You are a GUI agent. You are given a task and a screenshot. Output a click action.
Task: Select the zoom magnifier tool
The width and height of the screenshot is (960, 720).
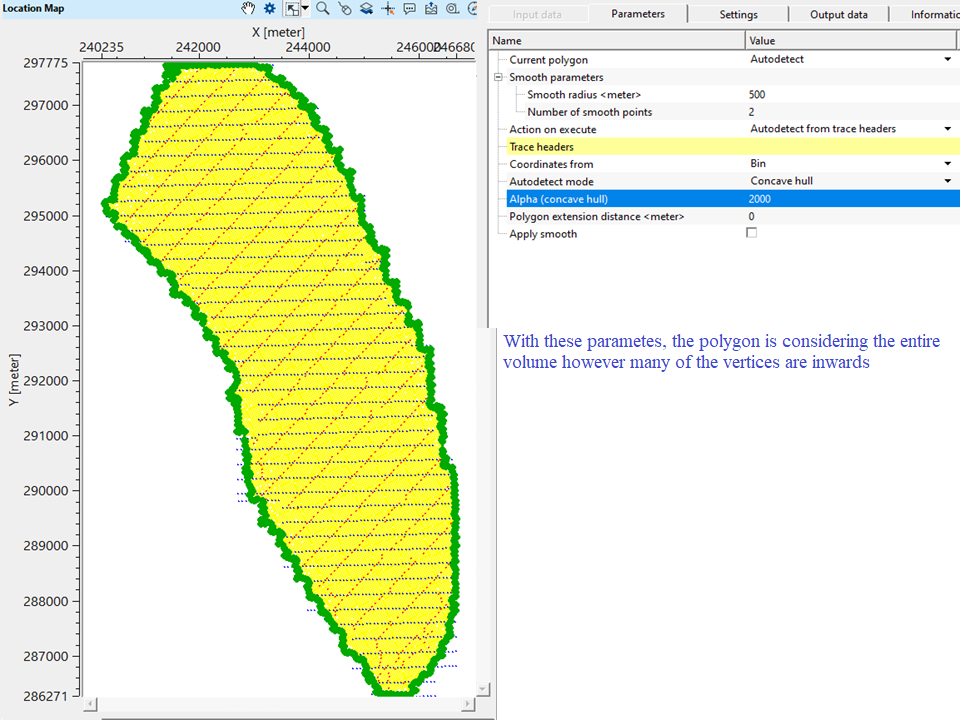pyautogui.click(x=323, y=9)
